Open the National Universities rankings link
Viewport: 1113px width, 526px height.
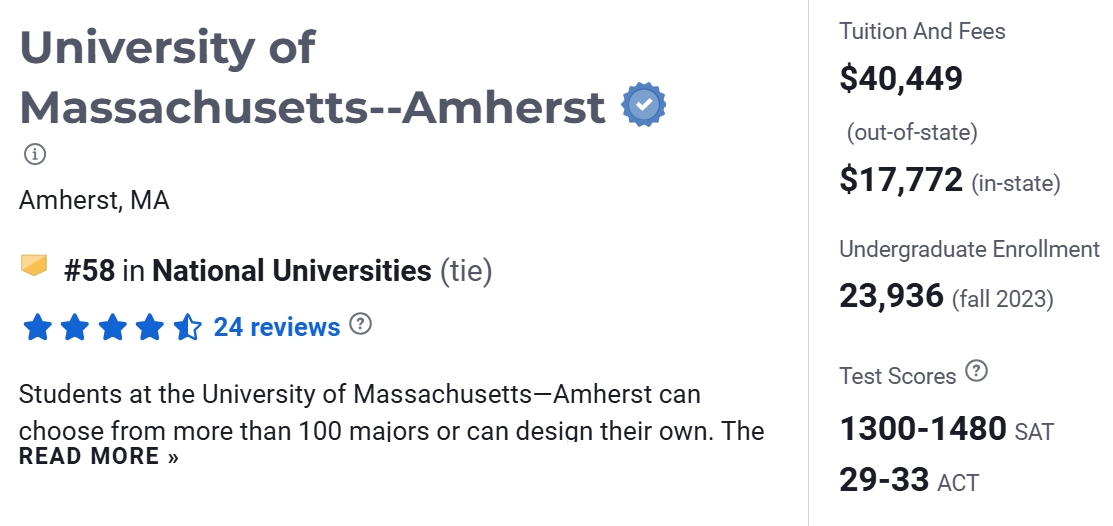pos(292,270)
